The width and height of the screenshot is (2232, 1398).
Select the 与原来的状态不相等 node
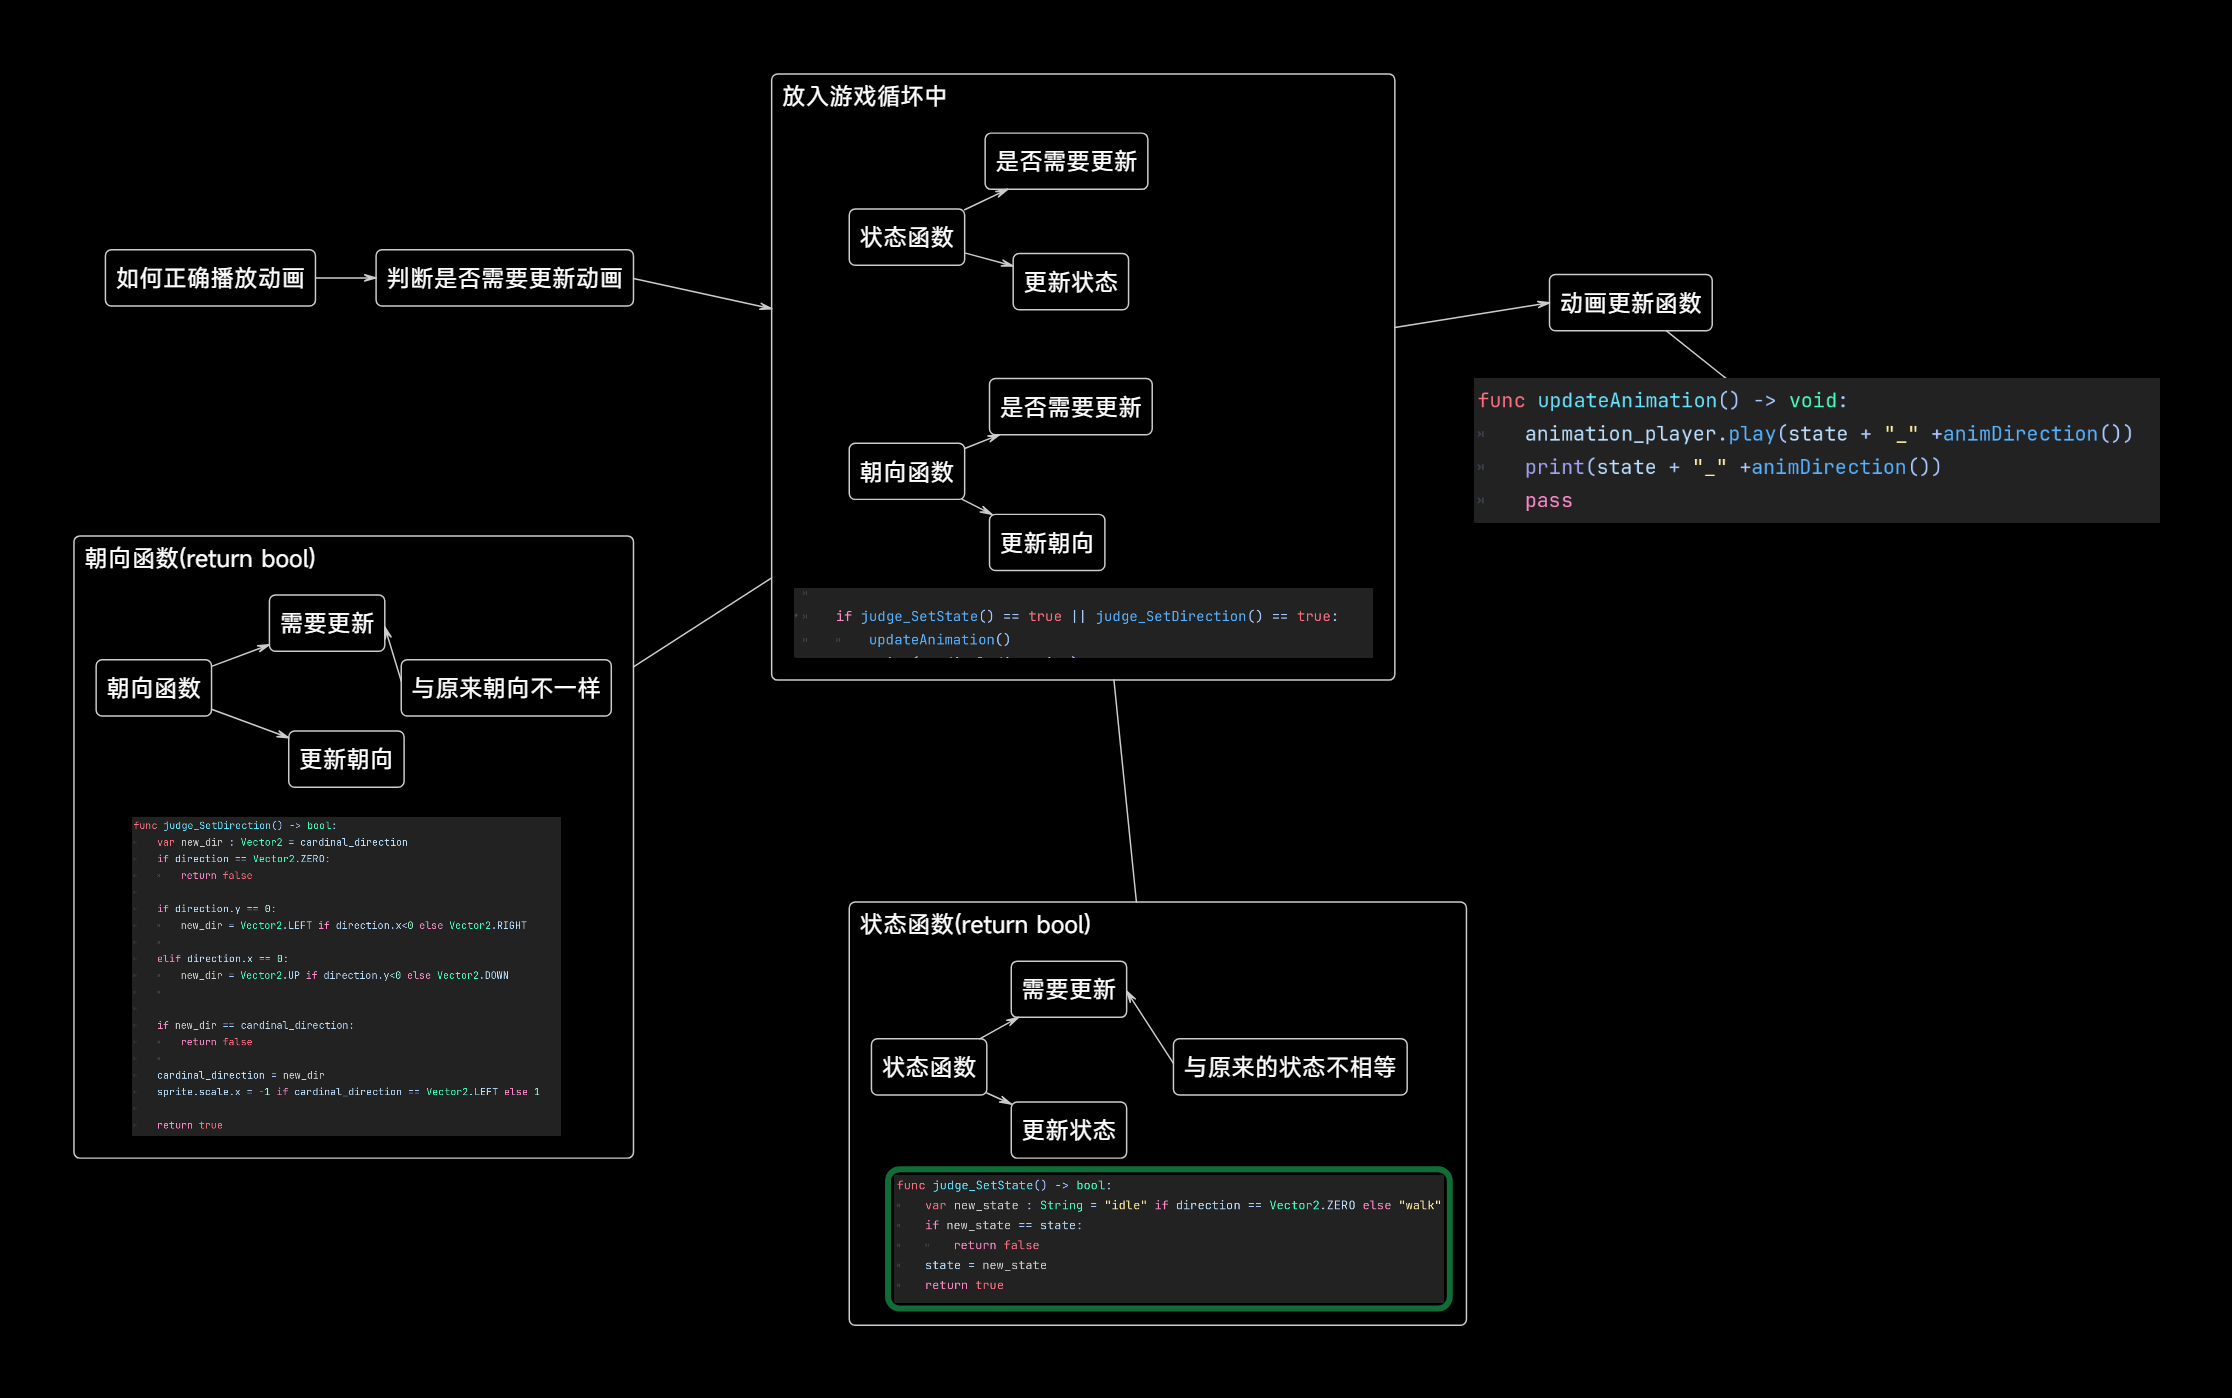tap(1289, 1067)
